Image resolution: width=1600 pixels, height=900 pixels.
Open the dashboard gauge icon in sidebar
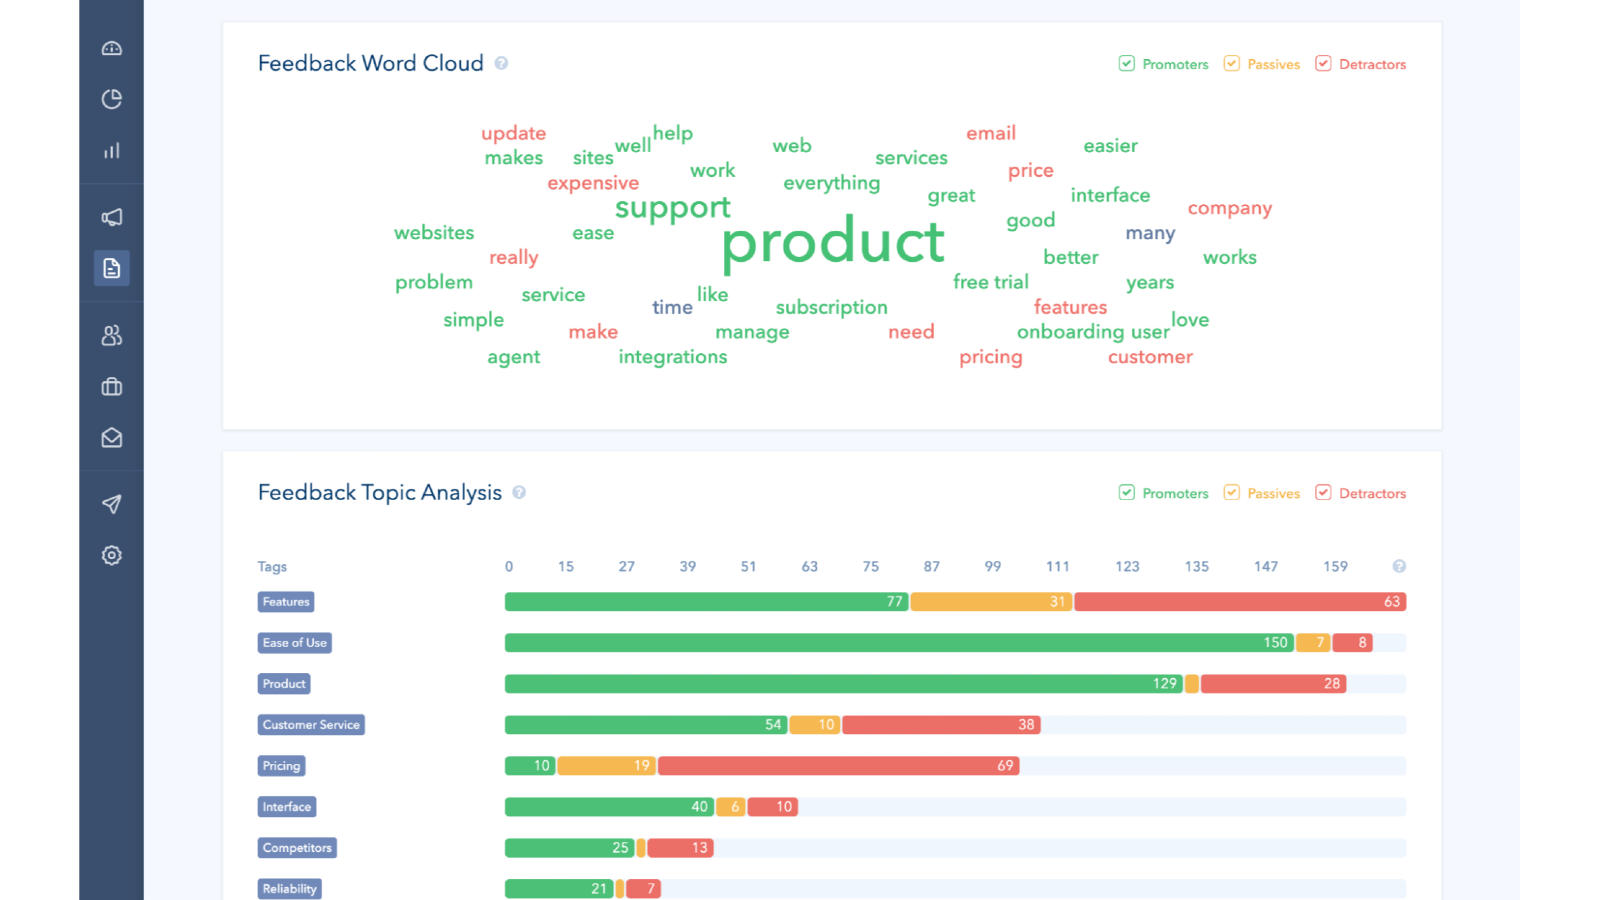[x=112, y=48]
